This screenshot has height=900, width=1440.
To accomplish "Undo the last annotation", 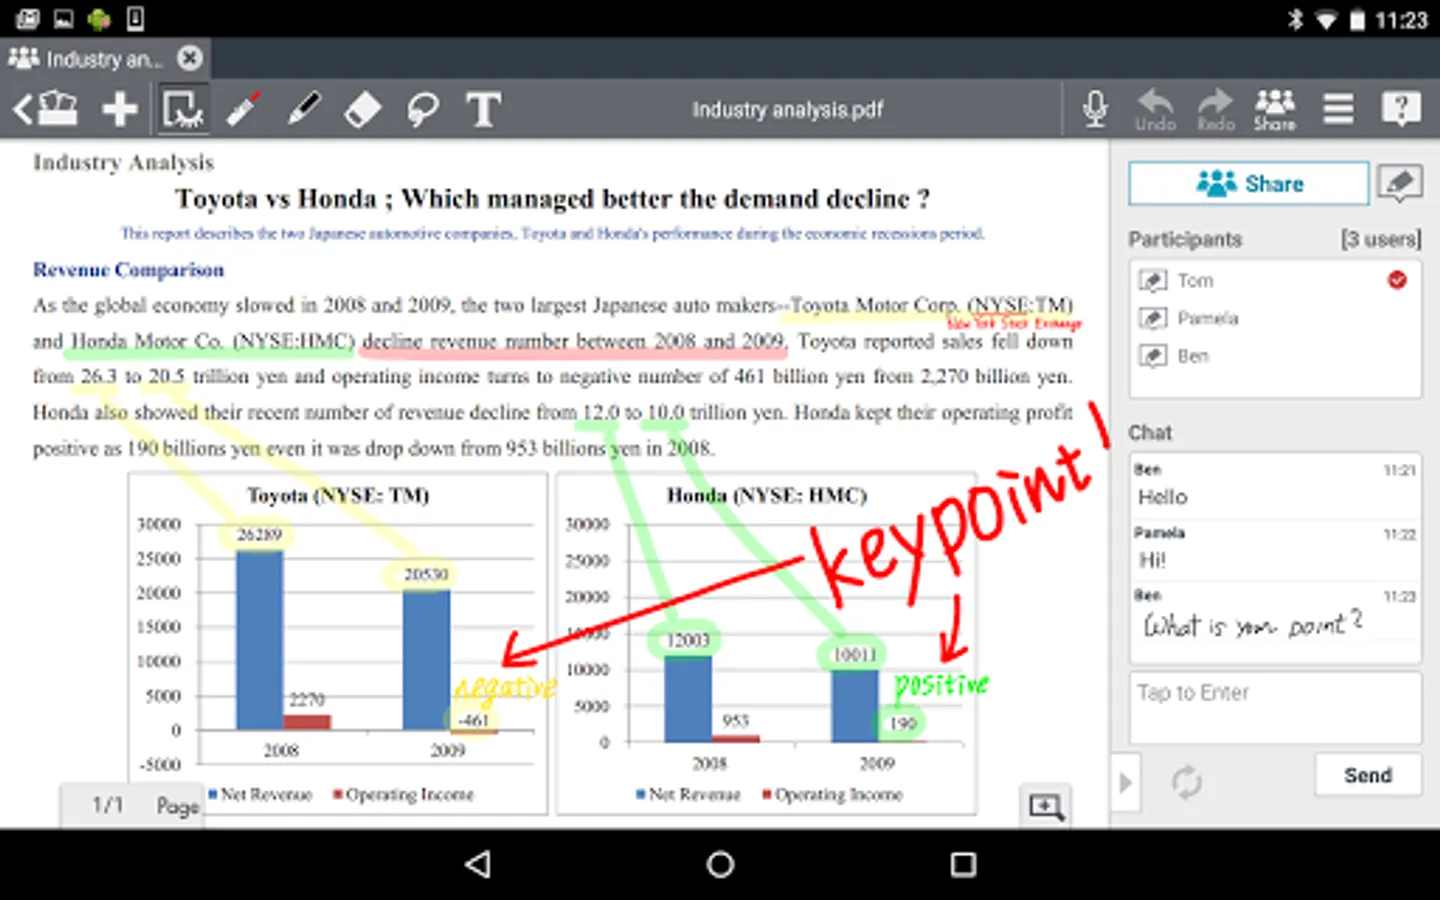I will (1155, 109).
